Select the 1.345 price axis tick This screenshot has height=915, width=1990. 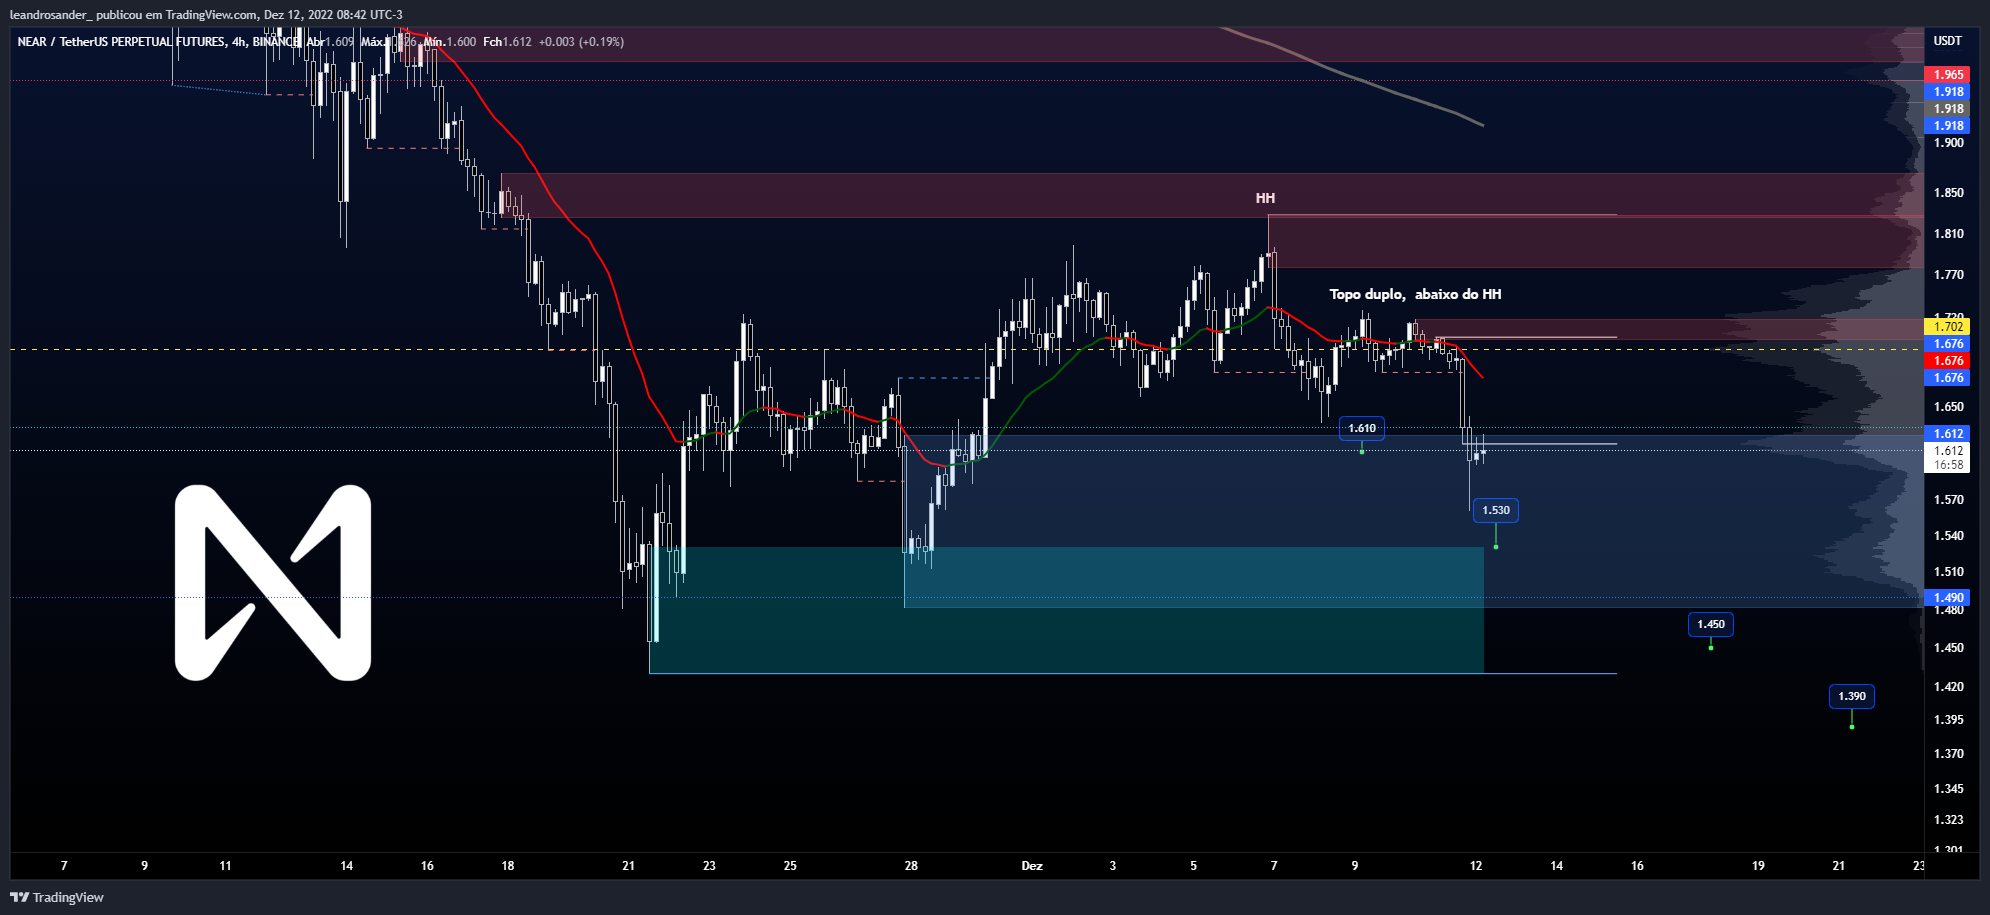[1948, 789]
